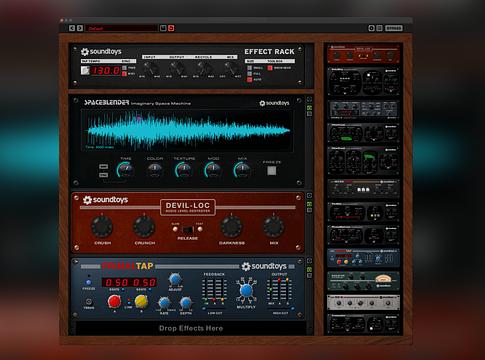Toggle the red MIDI sync option
Screen dimensions: 485x360
124,74
